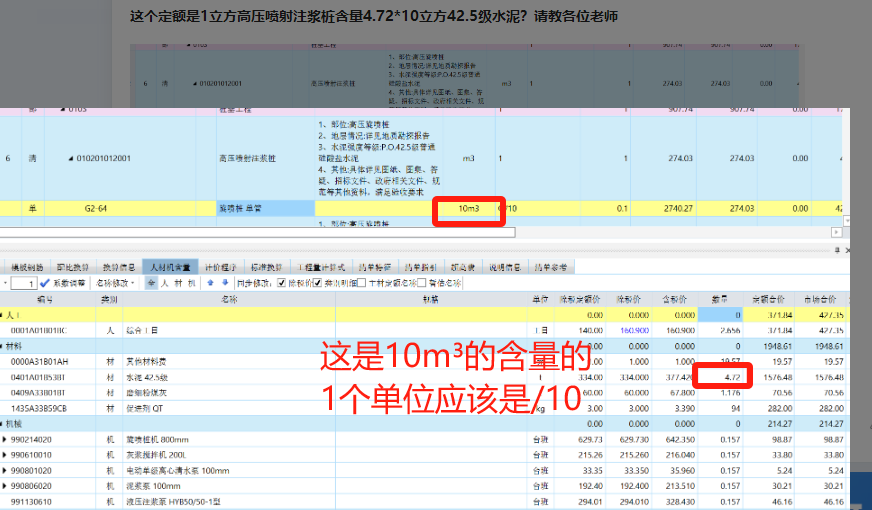Select the 机 (machine) filter button
Image resolution: width=872 pixels, height=510 pixels.
coord(191,283)
